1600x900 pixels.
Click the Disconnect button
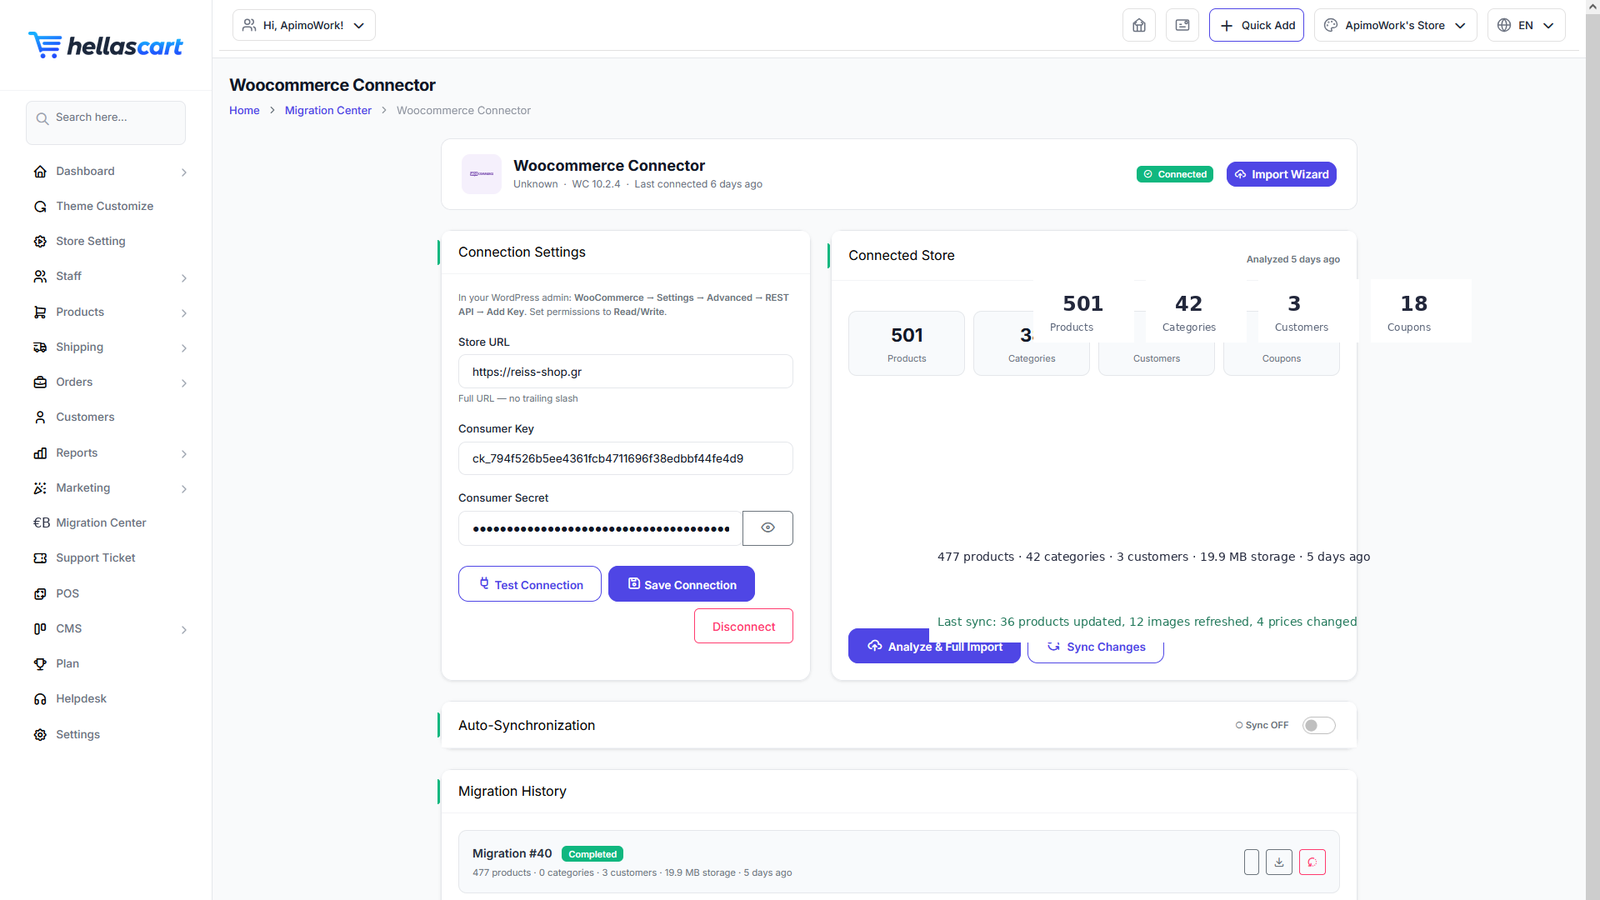coord(743,626)
